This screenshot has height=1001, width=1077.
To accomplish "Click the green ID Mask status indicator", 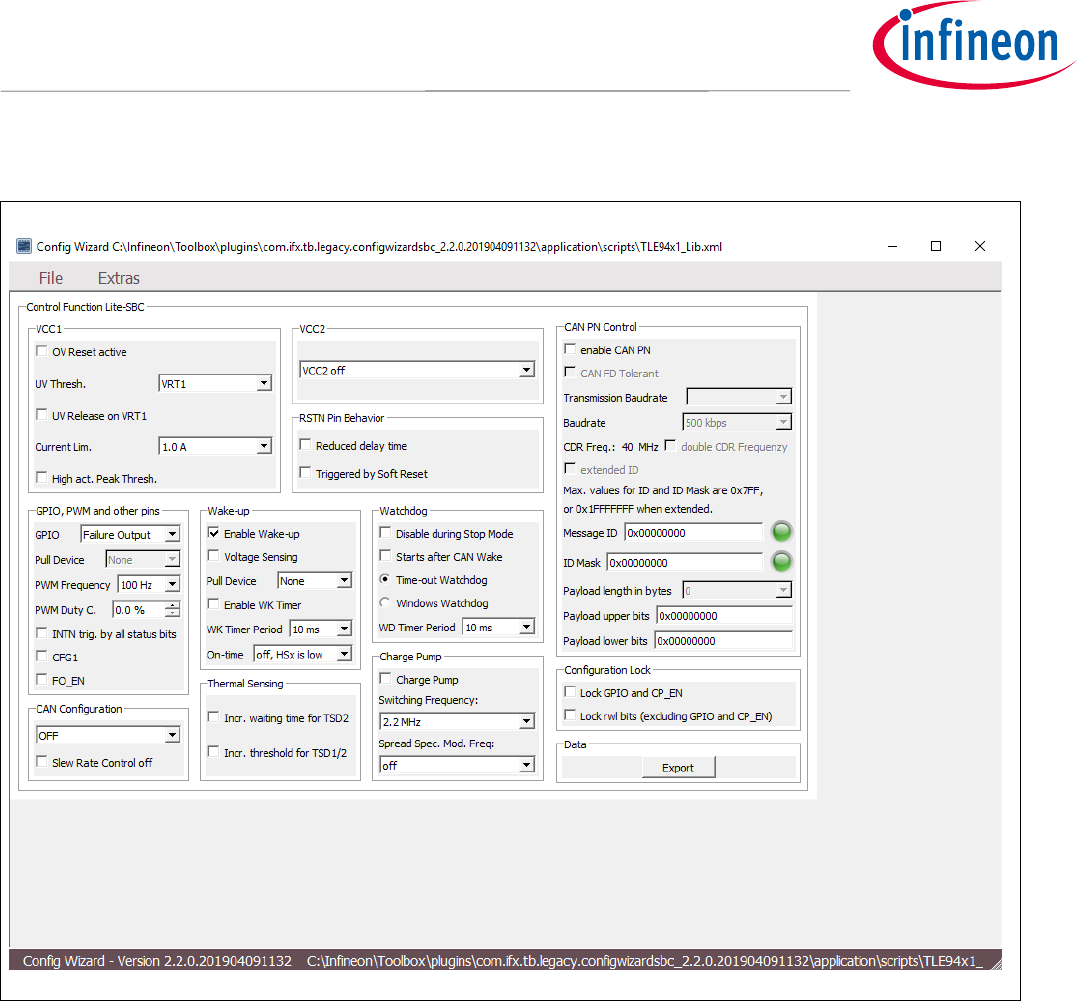I will 782,562.
